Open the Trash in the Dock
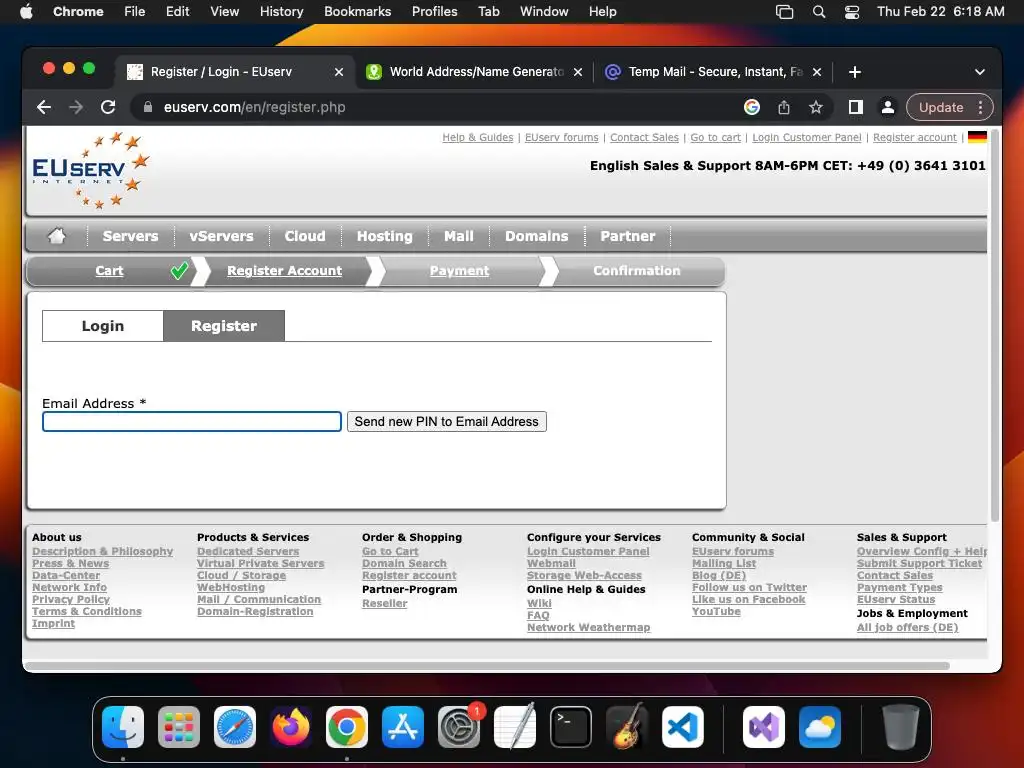1024x768 pixels. (901, 727)
